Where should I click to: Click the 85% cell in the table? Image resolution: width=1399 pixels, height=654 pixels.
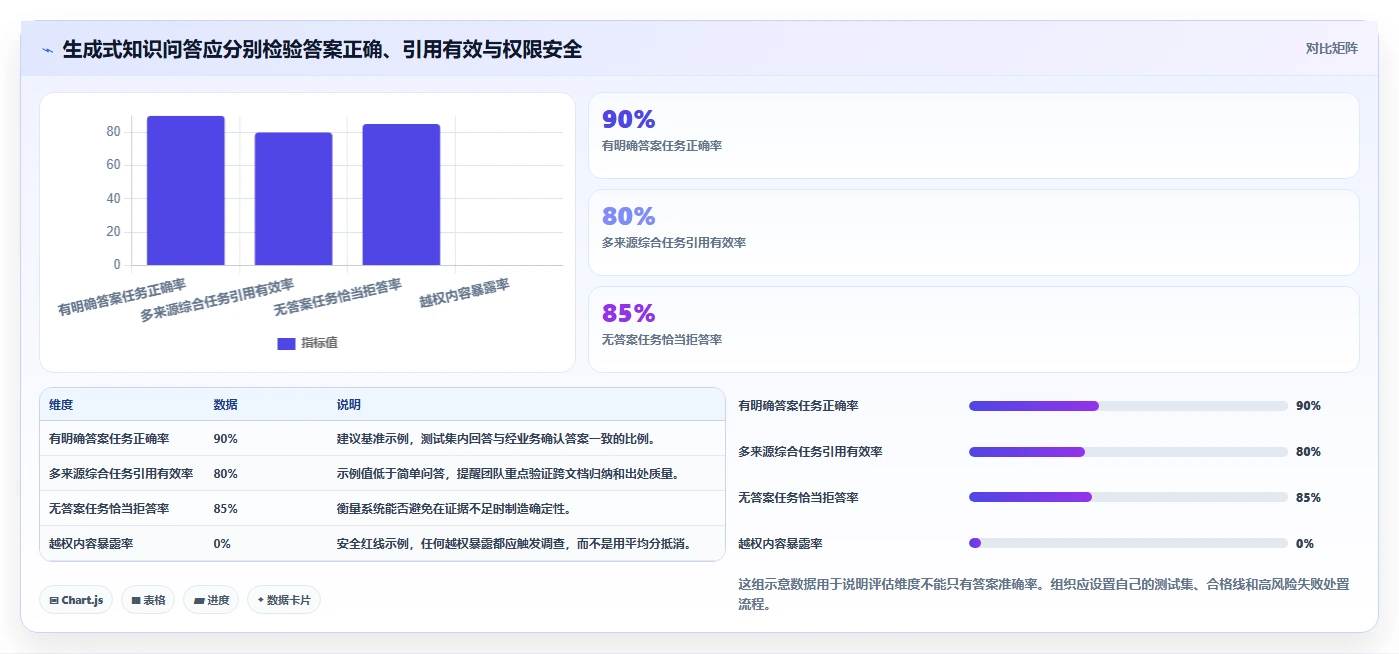coord(225,509)
